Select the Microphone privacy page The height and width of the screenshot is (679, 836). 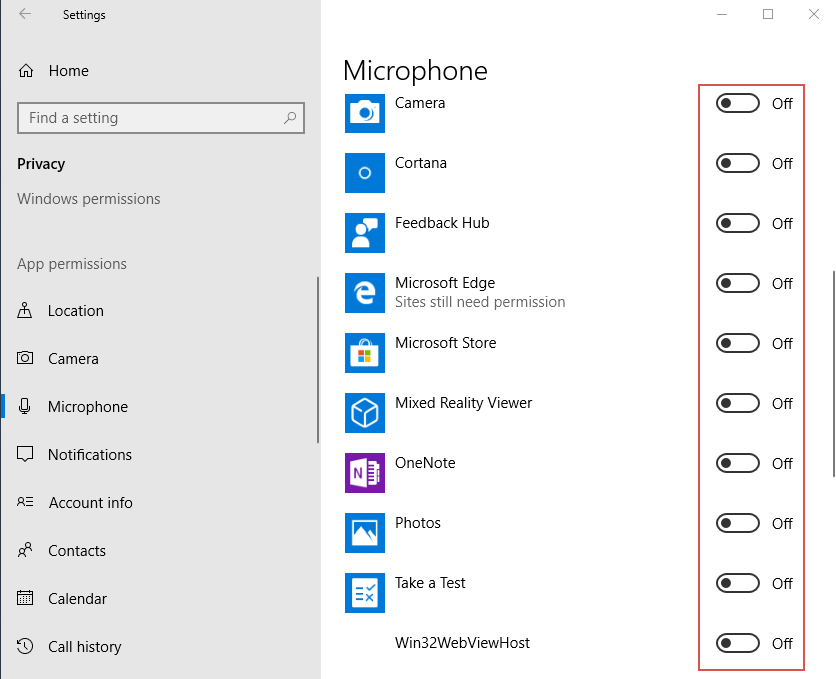pyautogui.click(x=160, y=407)
